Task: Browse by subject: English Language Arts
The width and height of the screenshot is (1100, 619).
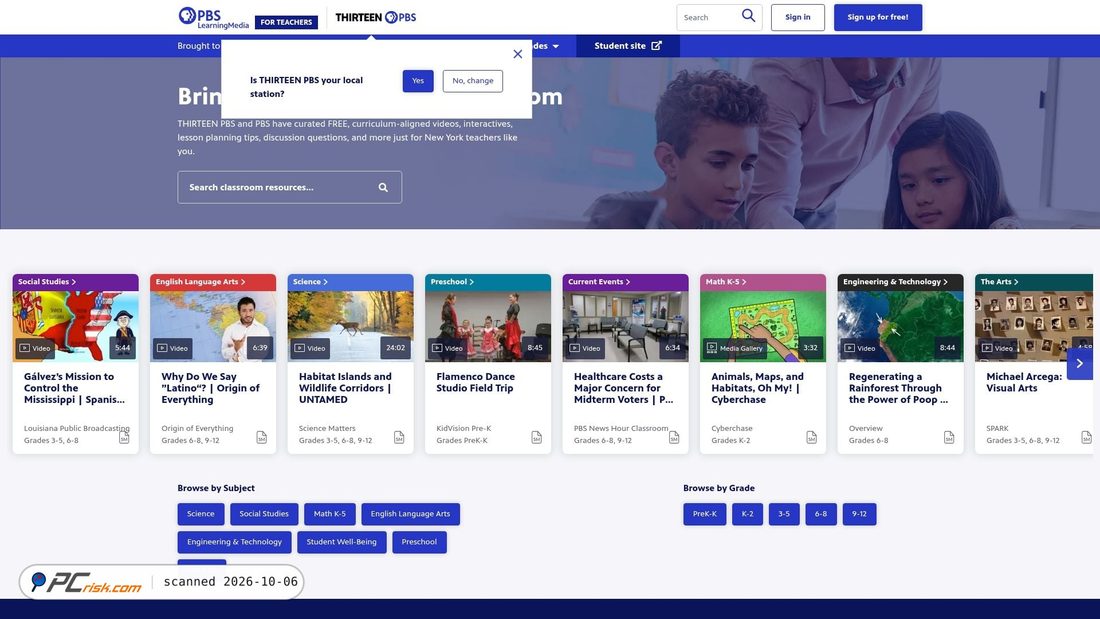Action: 410,514
